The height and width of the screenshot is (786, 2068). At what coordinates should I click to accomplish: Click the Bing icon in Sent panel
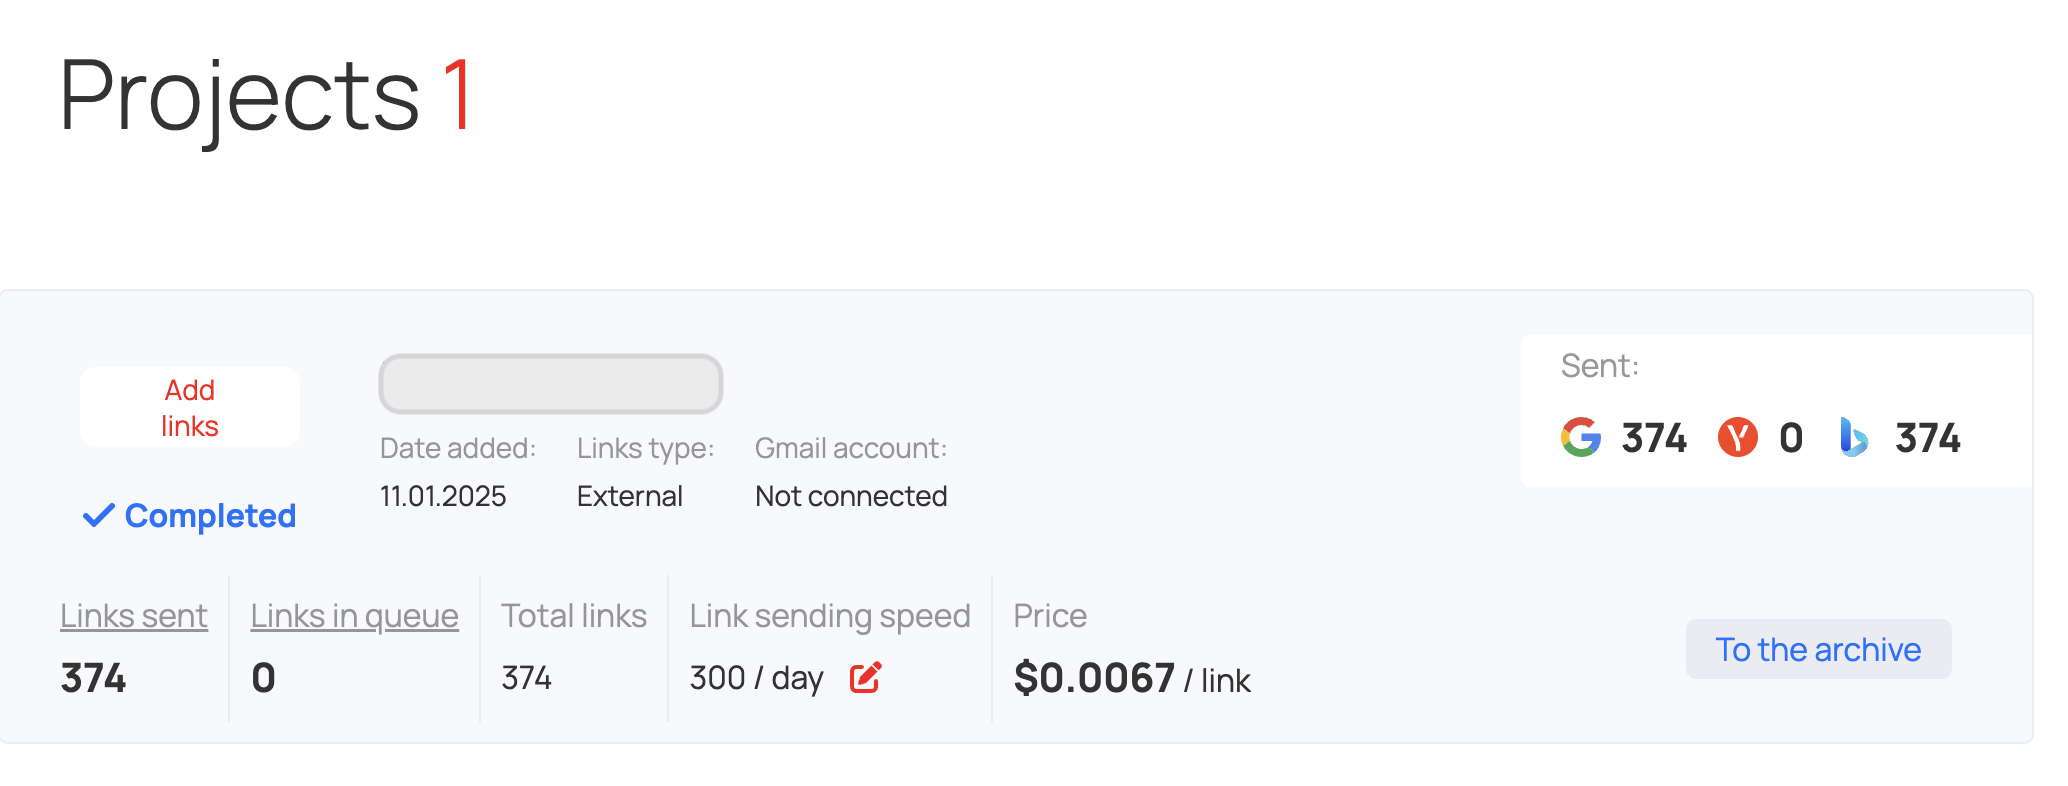click(x=1853, y=438)
